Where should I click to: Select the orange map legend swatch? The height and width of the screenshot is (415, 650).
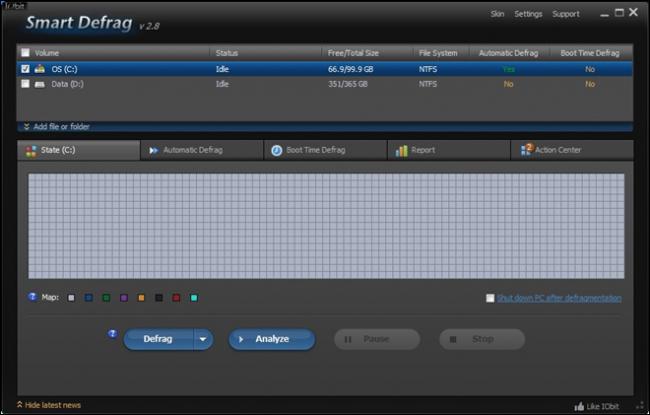tap(141, 298)
